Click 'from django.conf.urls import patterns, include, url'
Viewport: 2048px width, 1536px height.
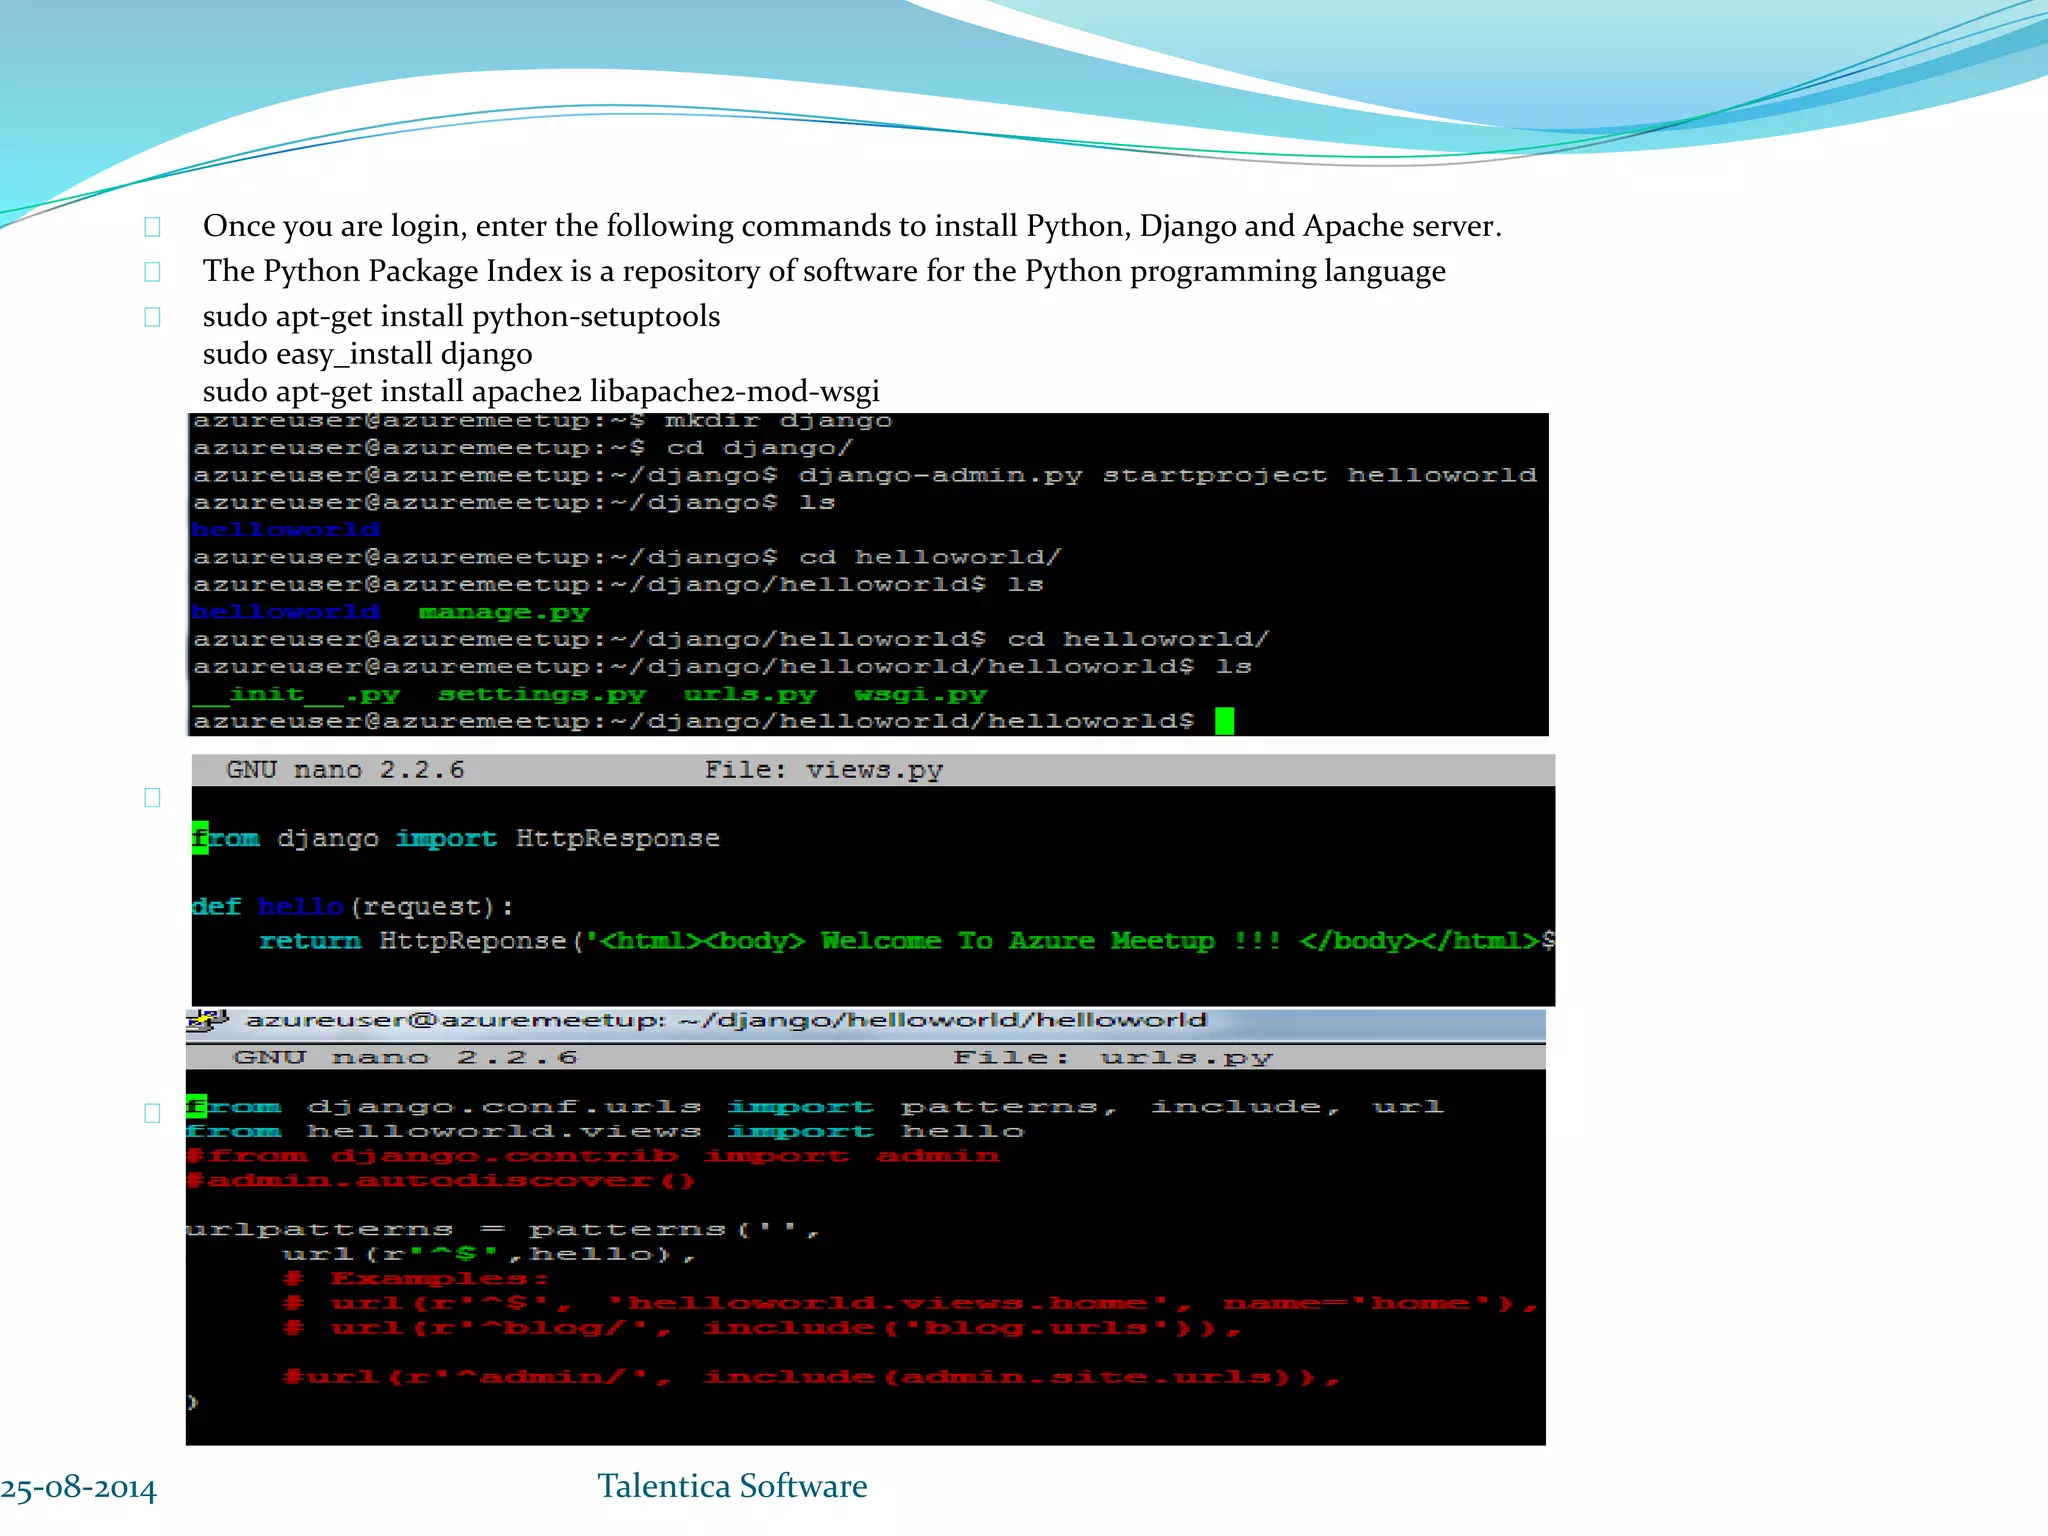[x=815, y=1107]
